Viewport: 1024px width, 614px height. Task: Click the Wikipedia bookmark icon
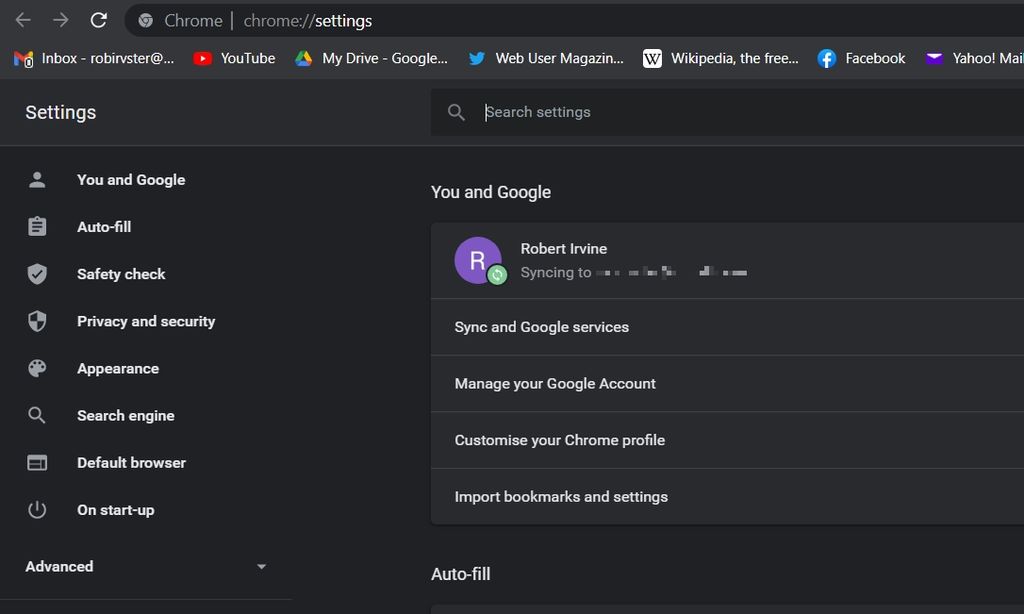click(652, 58)
